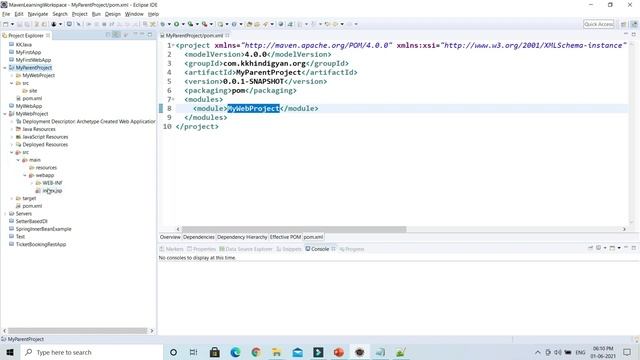Select the MyFirstApp project
The height and width of the screenshot is (360, 640).
tap(28, 52)
